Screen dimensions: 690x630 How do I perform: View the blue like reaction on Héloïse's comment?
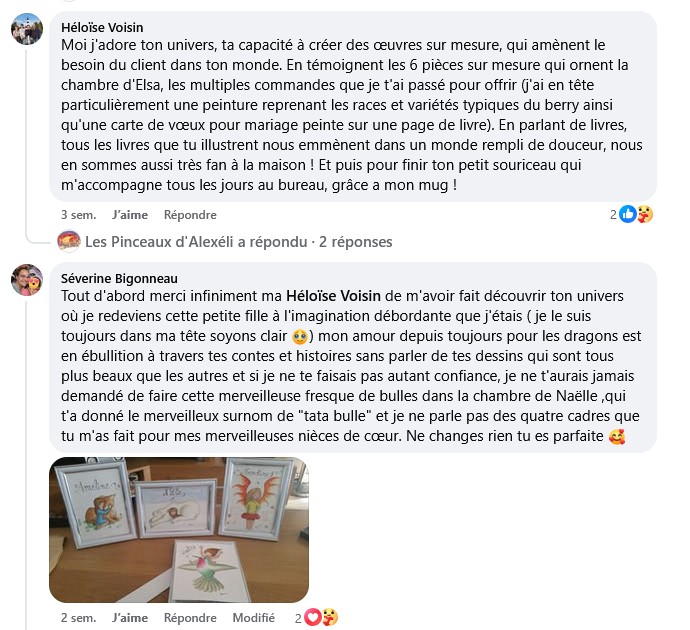pyautogui.click(x=628, y=214)
